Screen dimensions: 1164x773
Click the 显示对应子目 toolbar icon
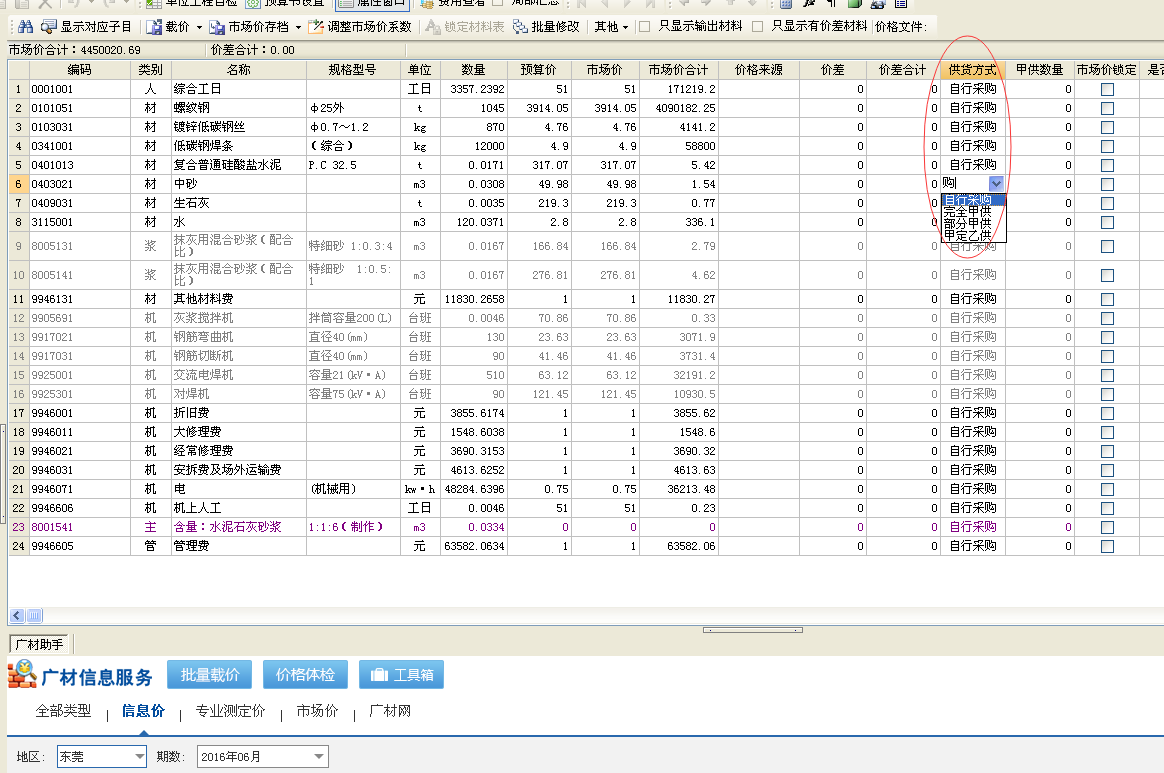point(48,27)
